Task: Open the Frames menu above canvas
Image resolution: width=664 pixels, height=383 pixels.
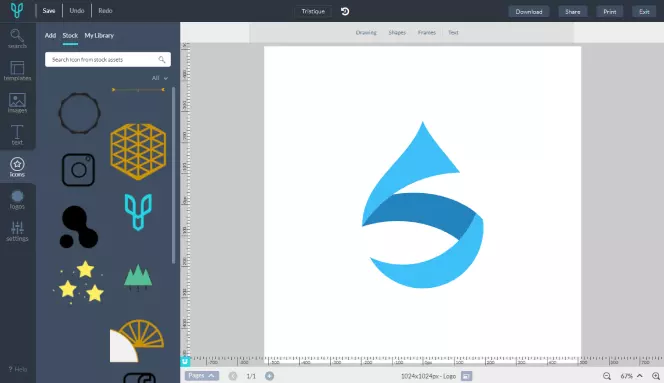Action: (x=426, y=32)
